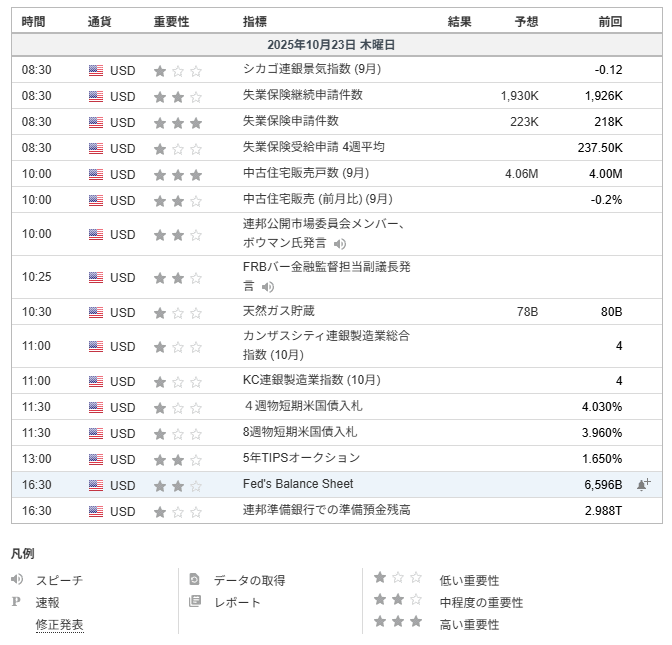Click the レポート icon in the legend

point(195,602)
